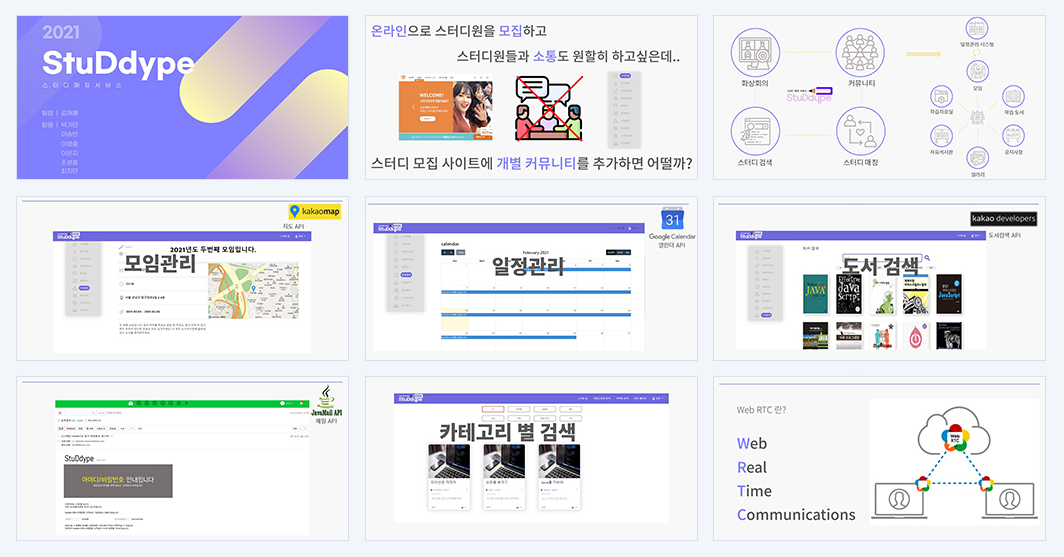Screen dimensions: 1064x557
Task: Open the 모임관리 slide thumbnail
Action: [183, 278]
